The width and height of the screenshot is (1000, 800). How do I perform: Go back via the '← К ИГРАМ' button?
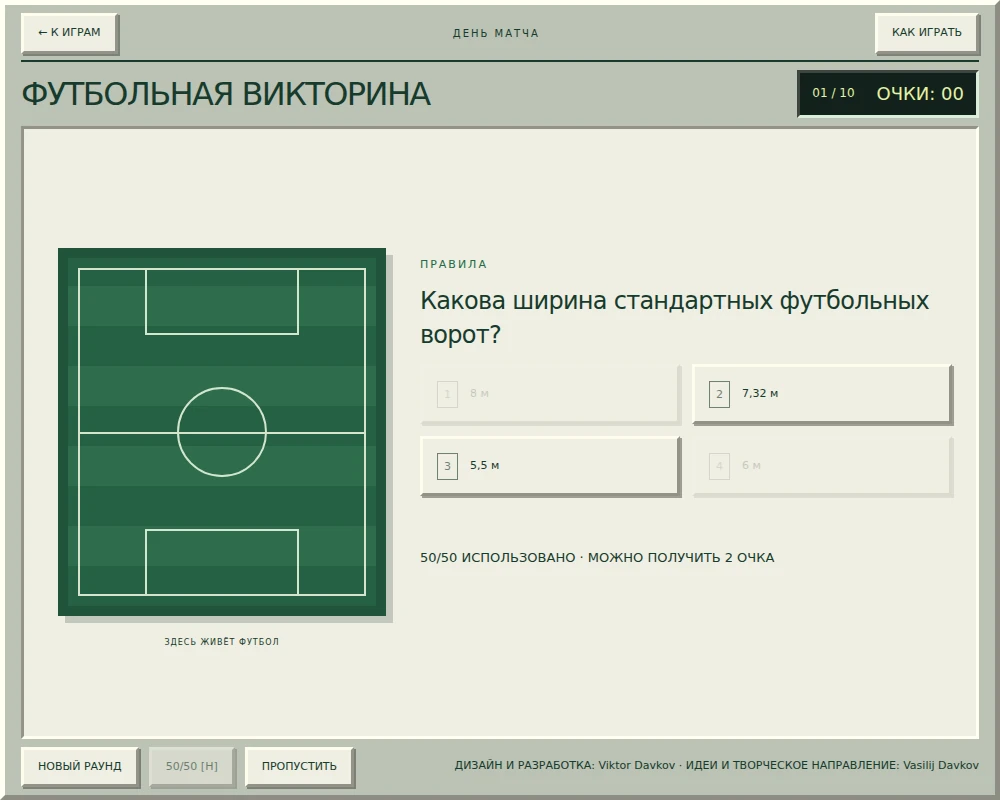(70, 33)
